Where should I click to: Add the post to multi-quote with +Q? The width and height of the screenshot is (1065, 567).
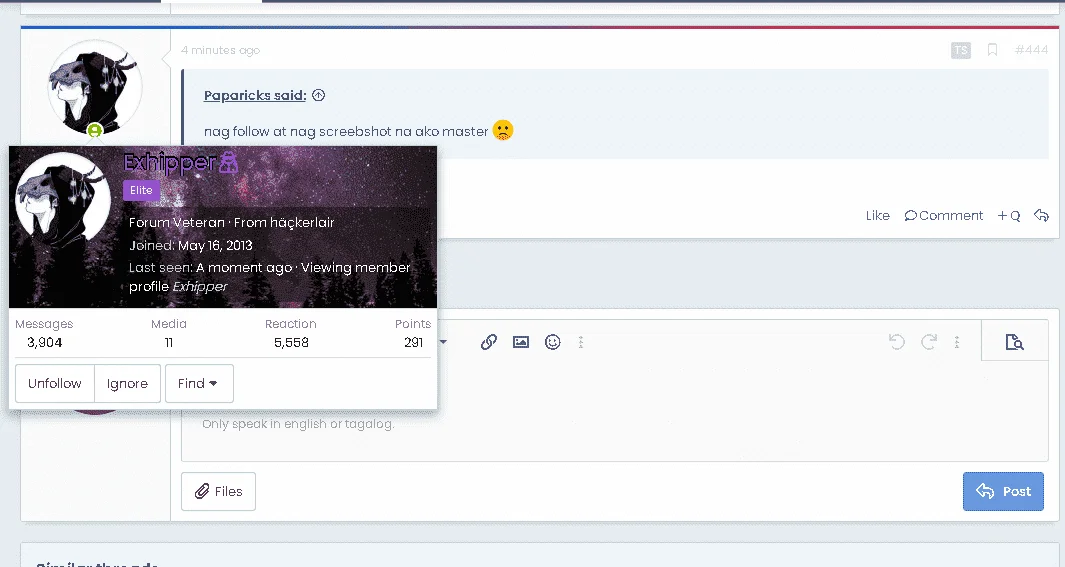[1009, 215]
